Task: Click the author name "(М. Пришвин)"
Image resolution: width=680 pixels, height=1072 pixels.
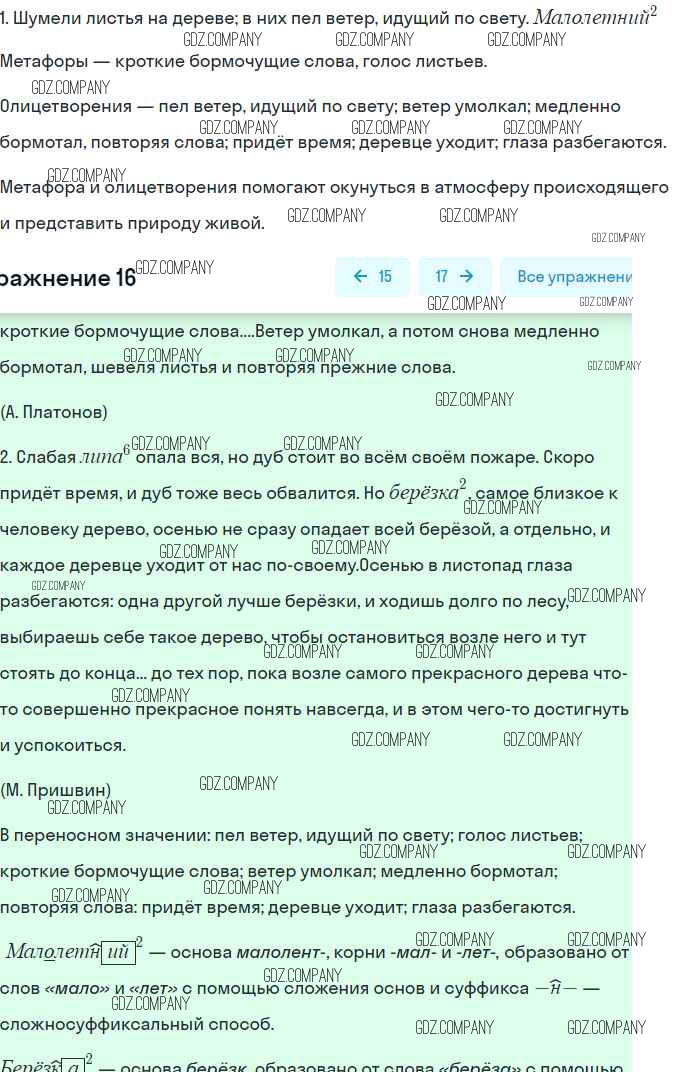Action: point(56,790)
